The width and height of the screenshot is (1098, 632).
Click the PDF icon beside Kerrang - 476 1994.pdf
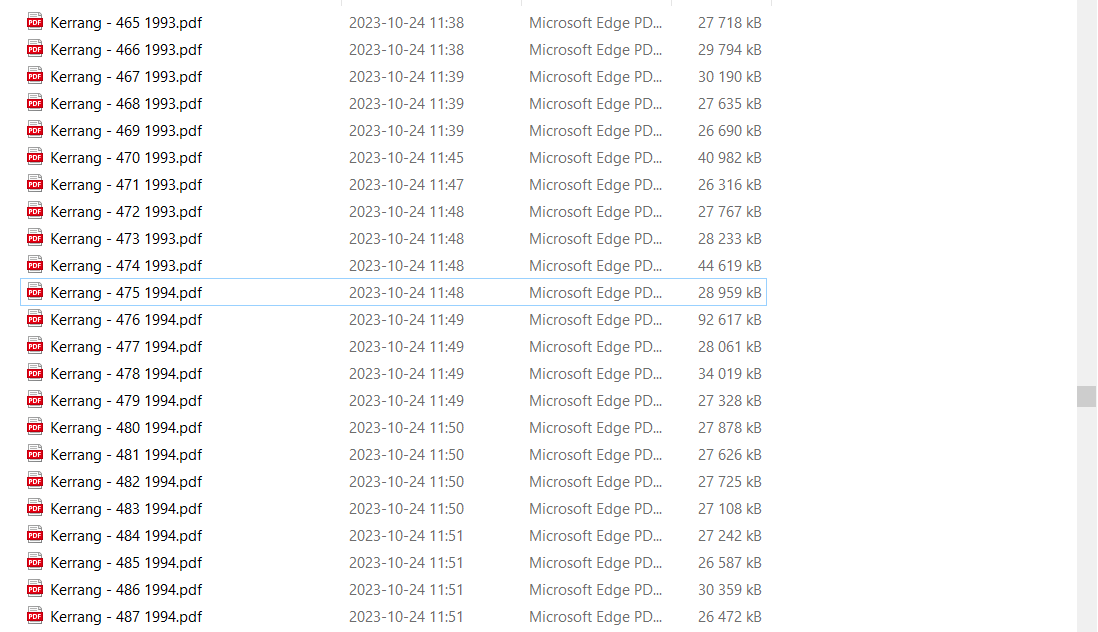34,319
